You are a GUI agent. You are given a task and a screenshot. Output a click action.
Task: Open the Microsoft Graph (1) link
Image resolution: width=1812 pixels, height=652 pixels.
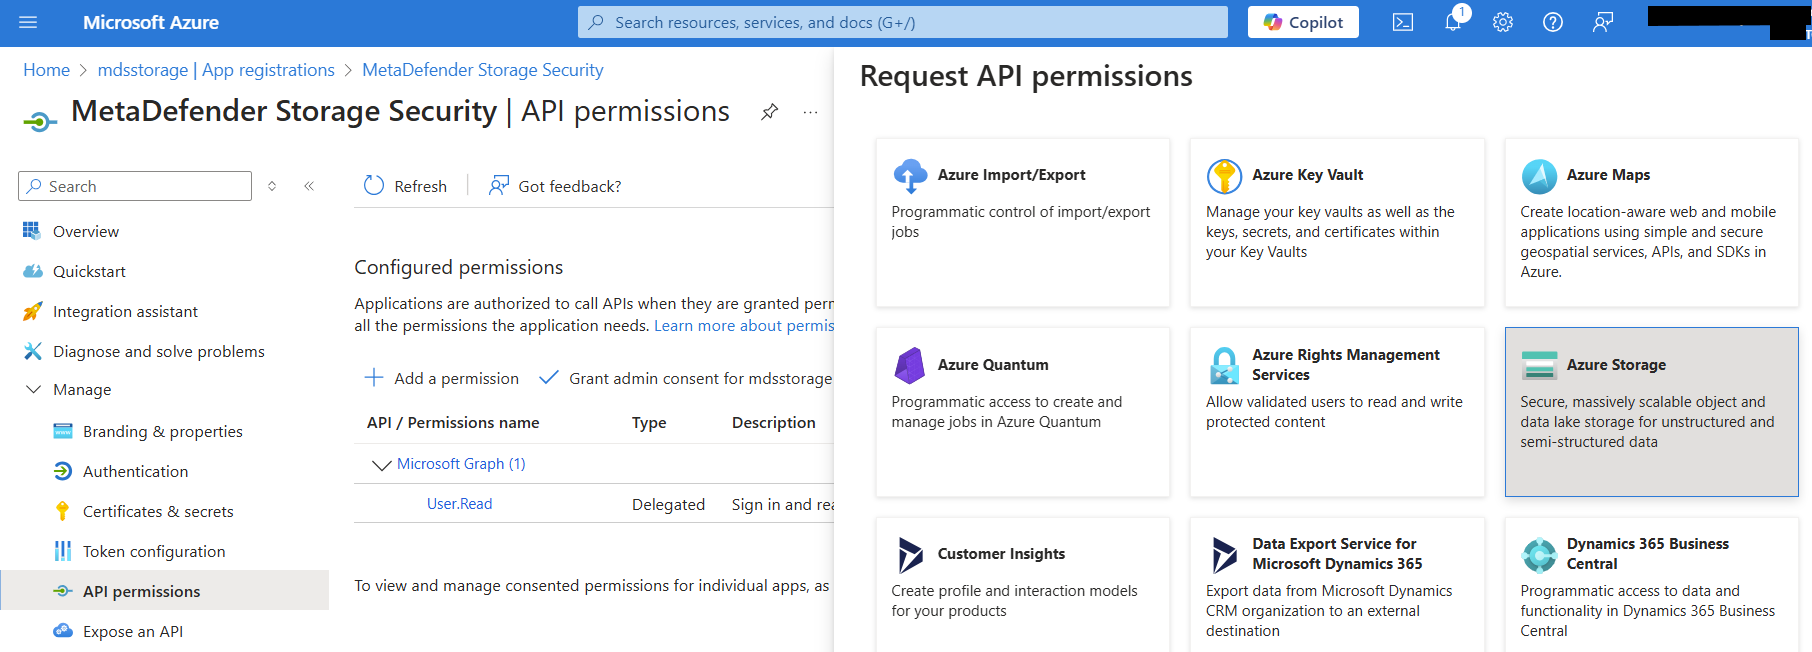coord(461,464)
